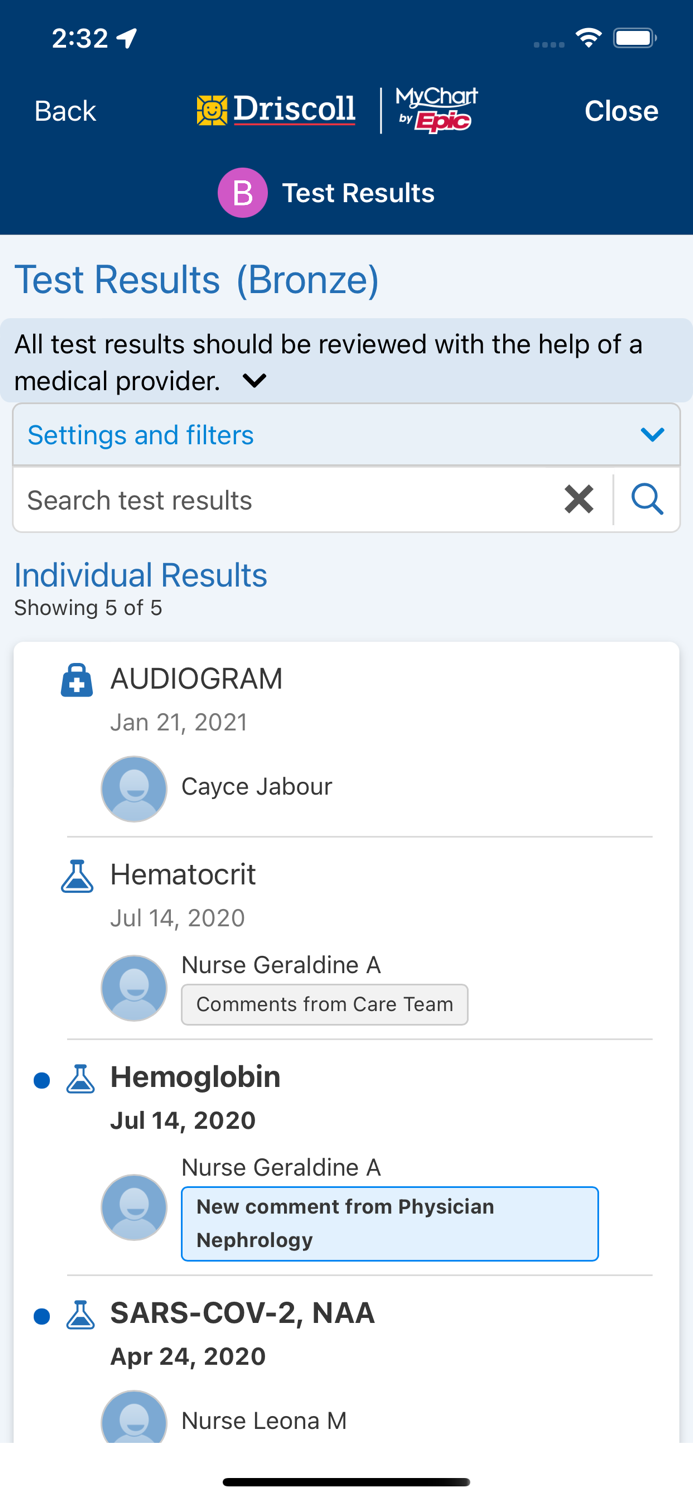Tap the Settings and filters chevron arrow
This screenshot has height=1500, width=693.
652,435
